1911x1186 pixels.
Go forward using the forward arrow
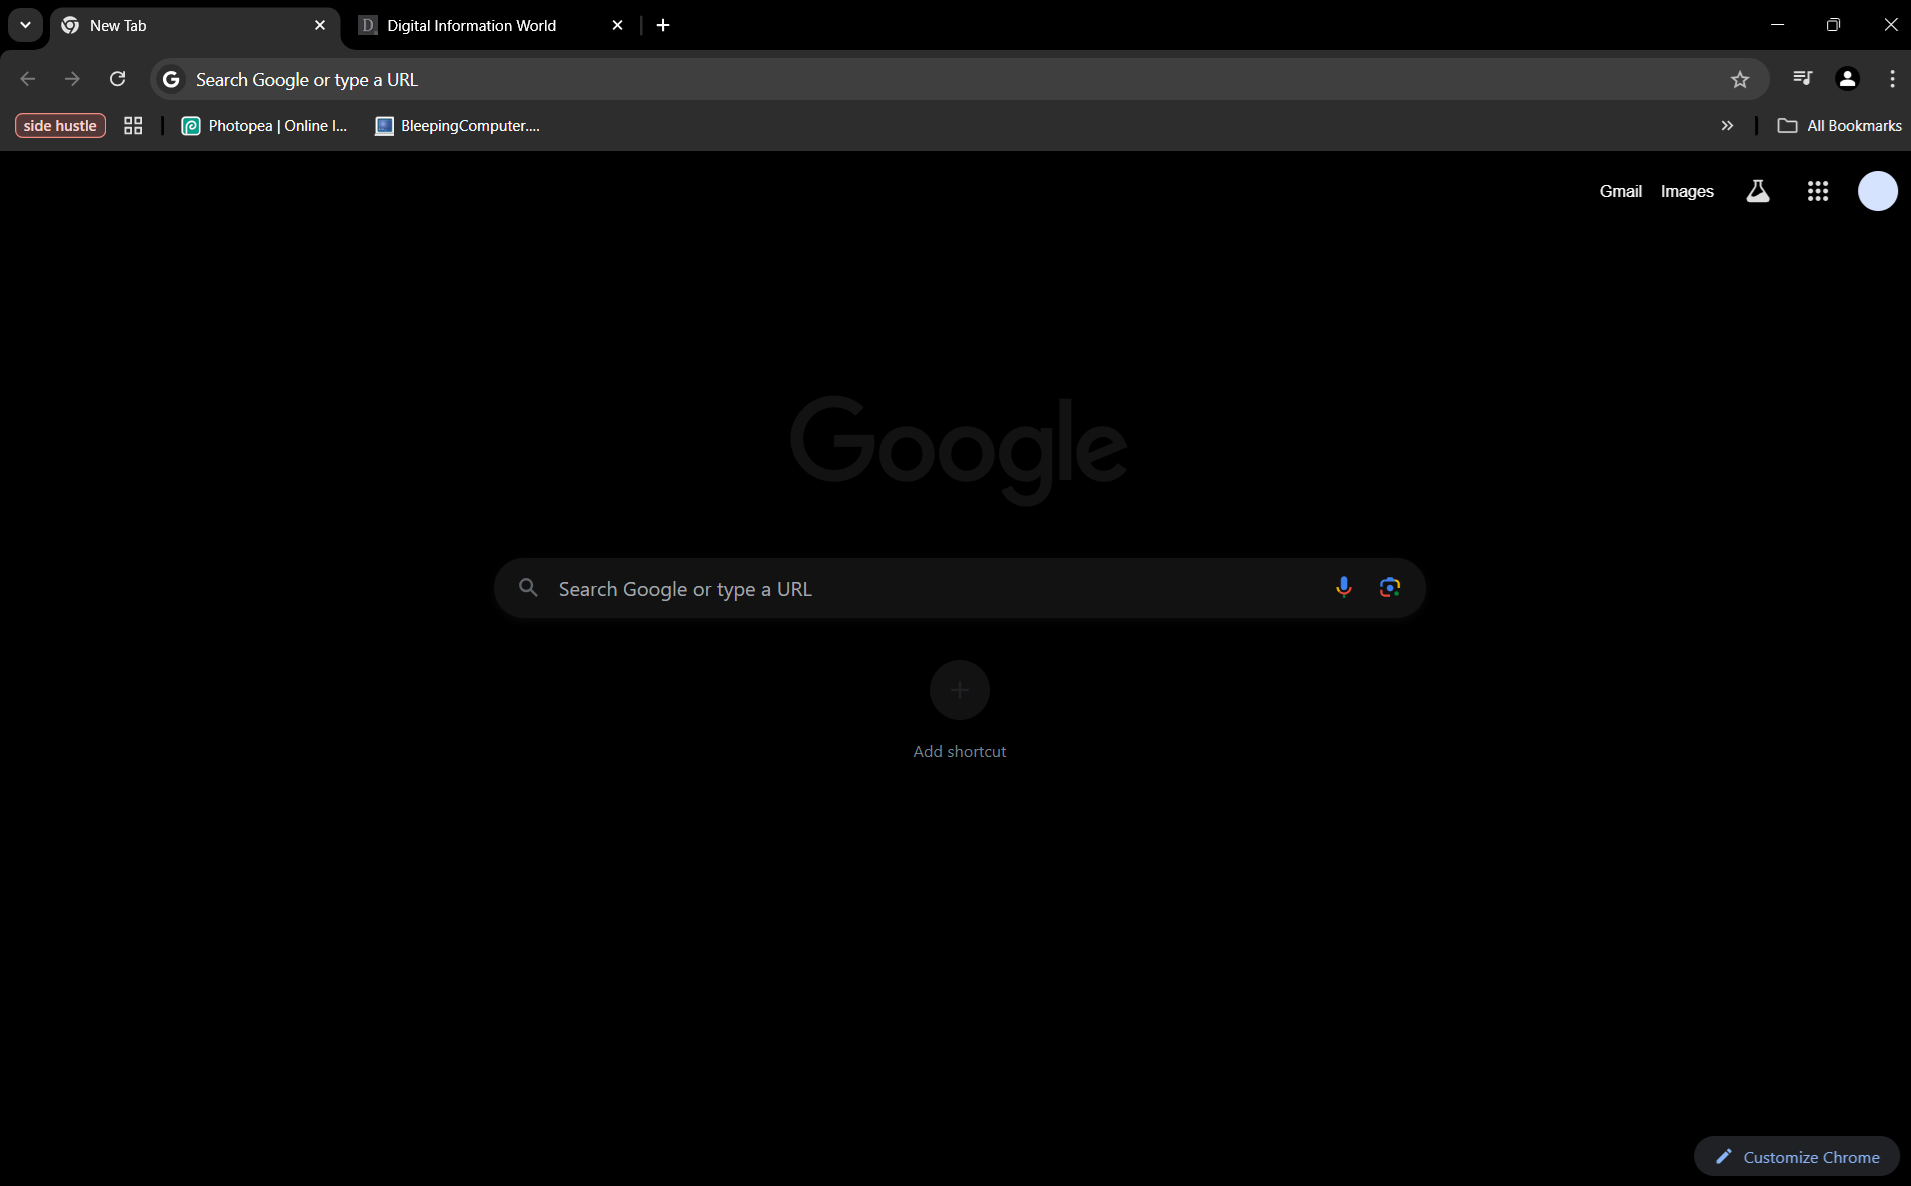click(x=72, y=79)
